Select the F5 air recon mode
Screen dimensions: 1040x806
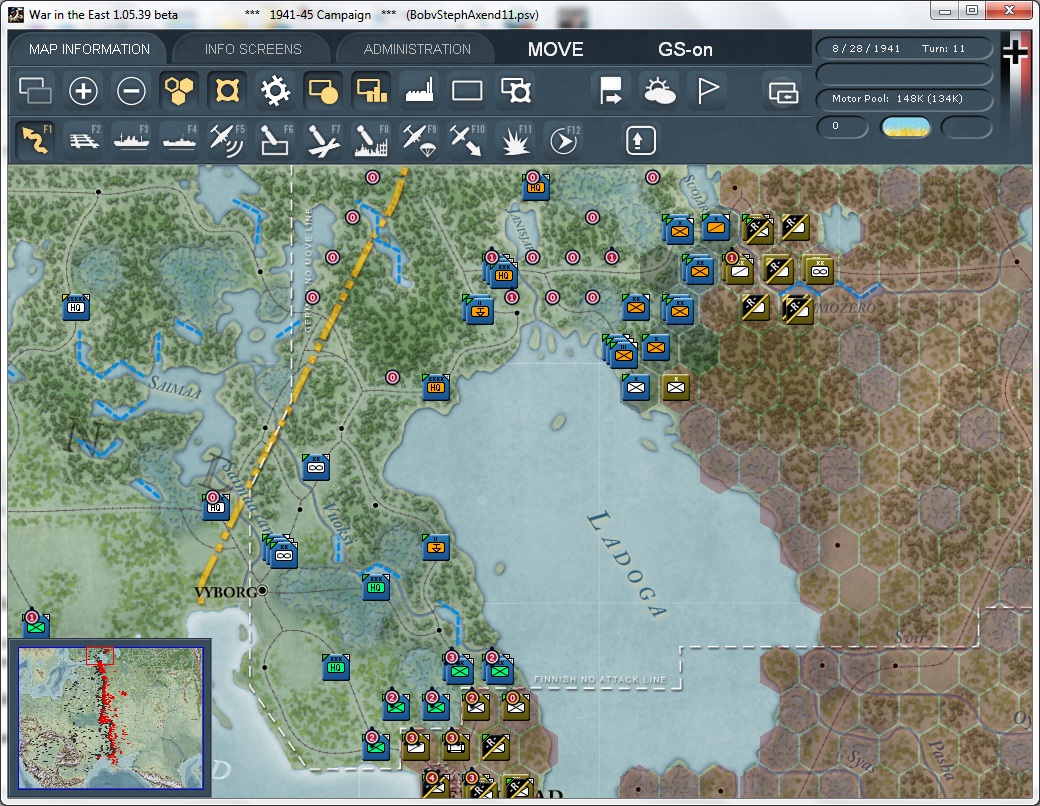click(227, 140)
